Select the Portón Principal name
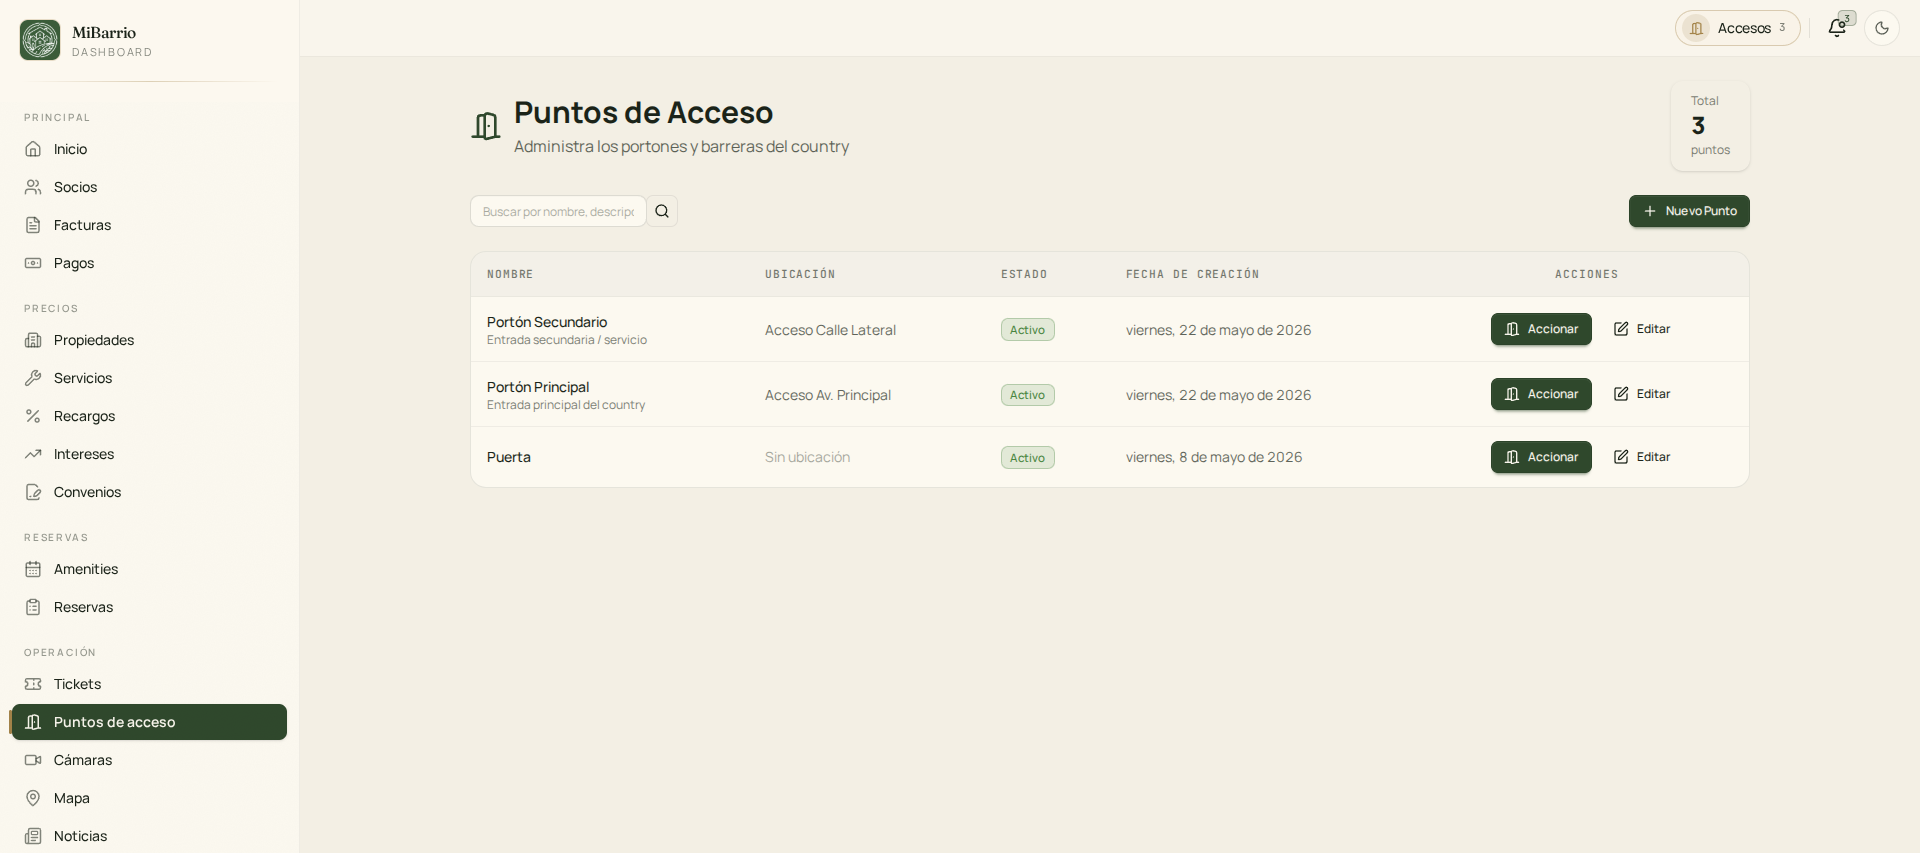Image resolution: width=1920 pixels, height=853 pixels. click(538, 387)
